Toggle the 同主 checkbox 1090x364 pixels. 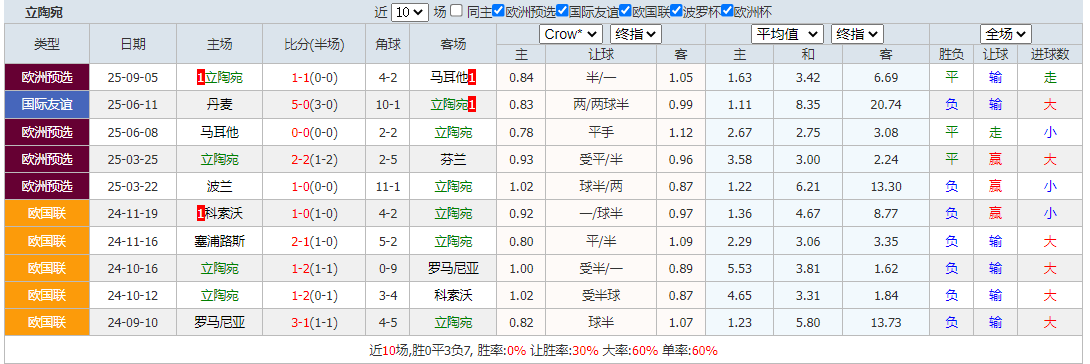click(x=456, y=11)
